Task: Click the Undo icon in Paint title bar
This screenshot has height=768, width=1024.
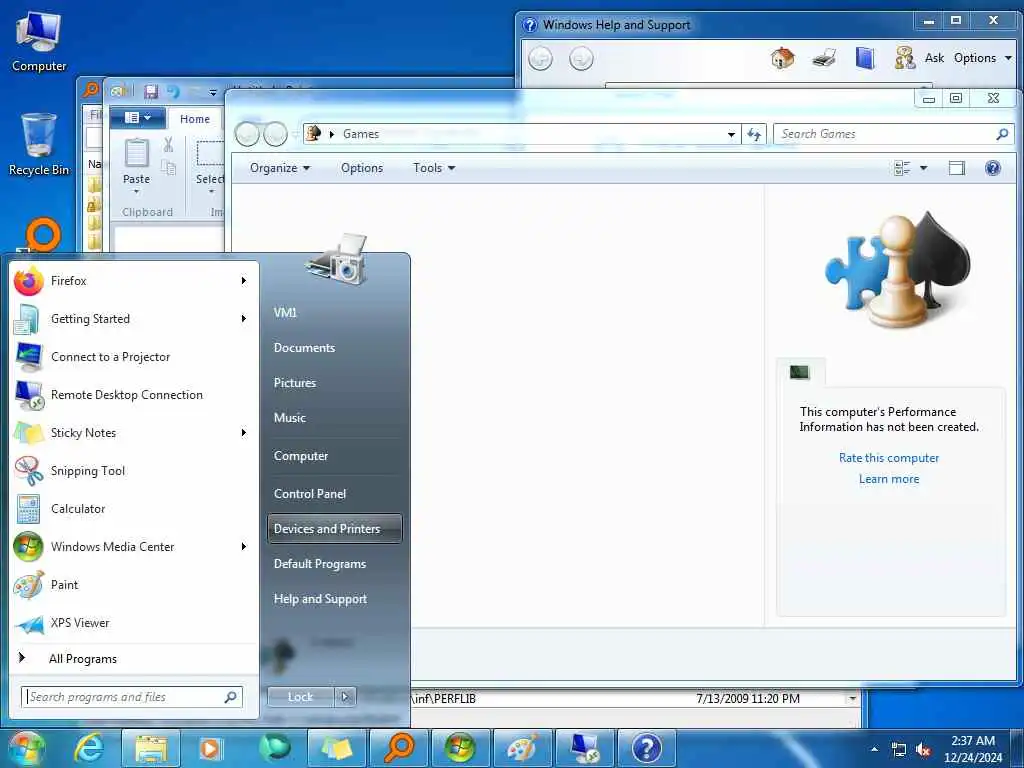Action: point(173,91)
